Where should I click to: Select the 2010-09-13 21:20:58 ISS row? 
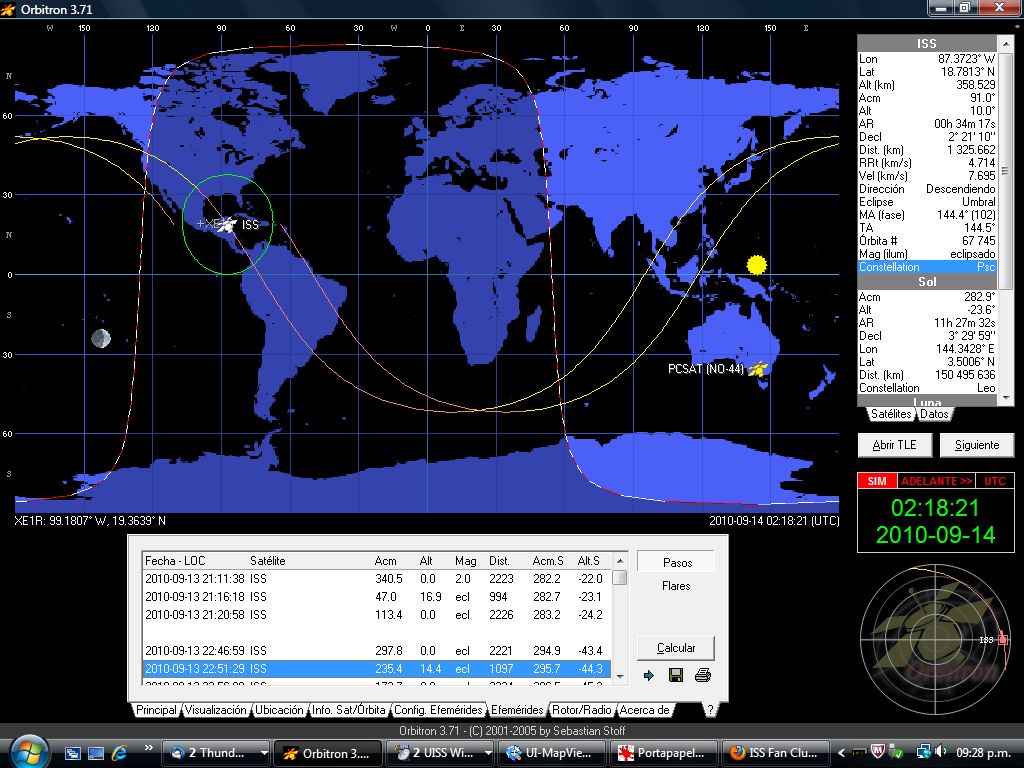pyautogui.click(x=377, y=615)
